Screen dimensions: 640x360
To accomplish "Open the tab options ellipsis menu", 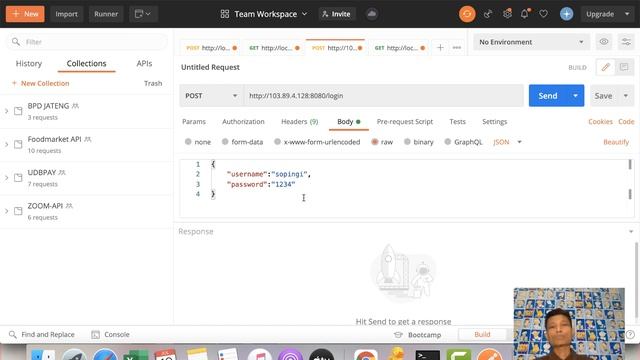I will (x=457, y=48).
